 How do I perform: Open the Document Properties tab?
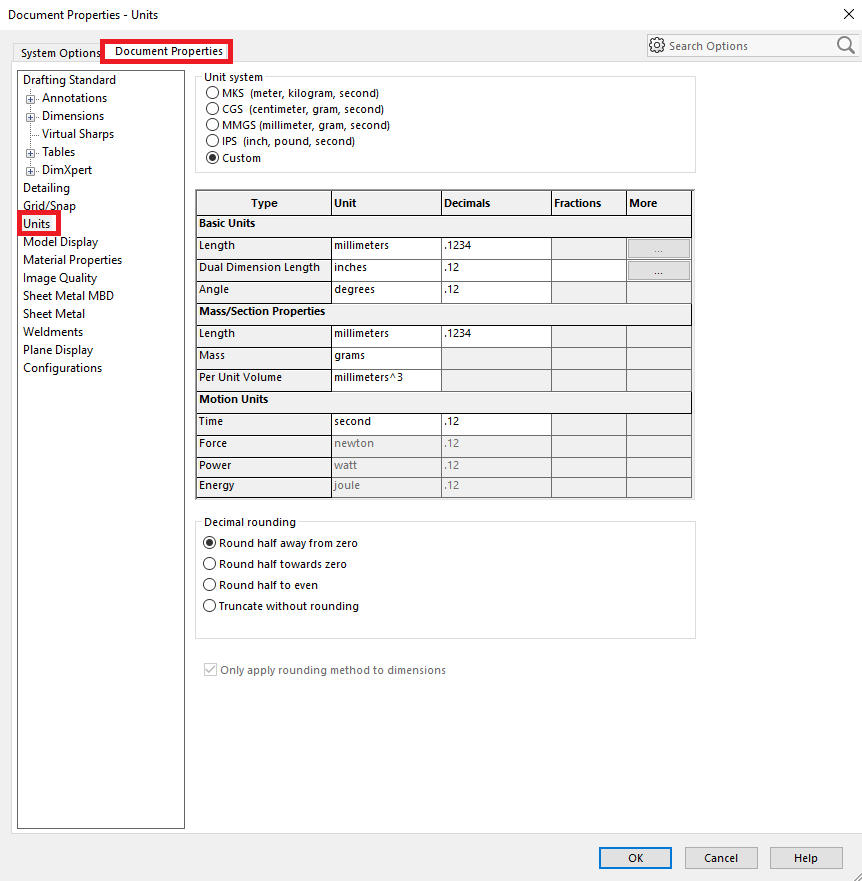[x=168, y=51]
